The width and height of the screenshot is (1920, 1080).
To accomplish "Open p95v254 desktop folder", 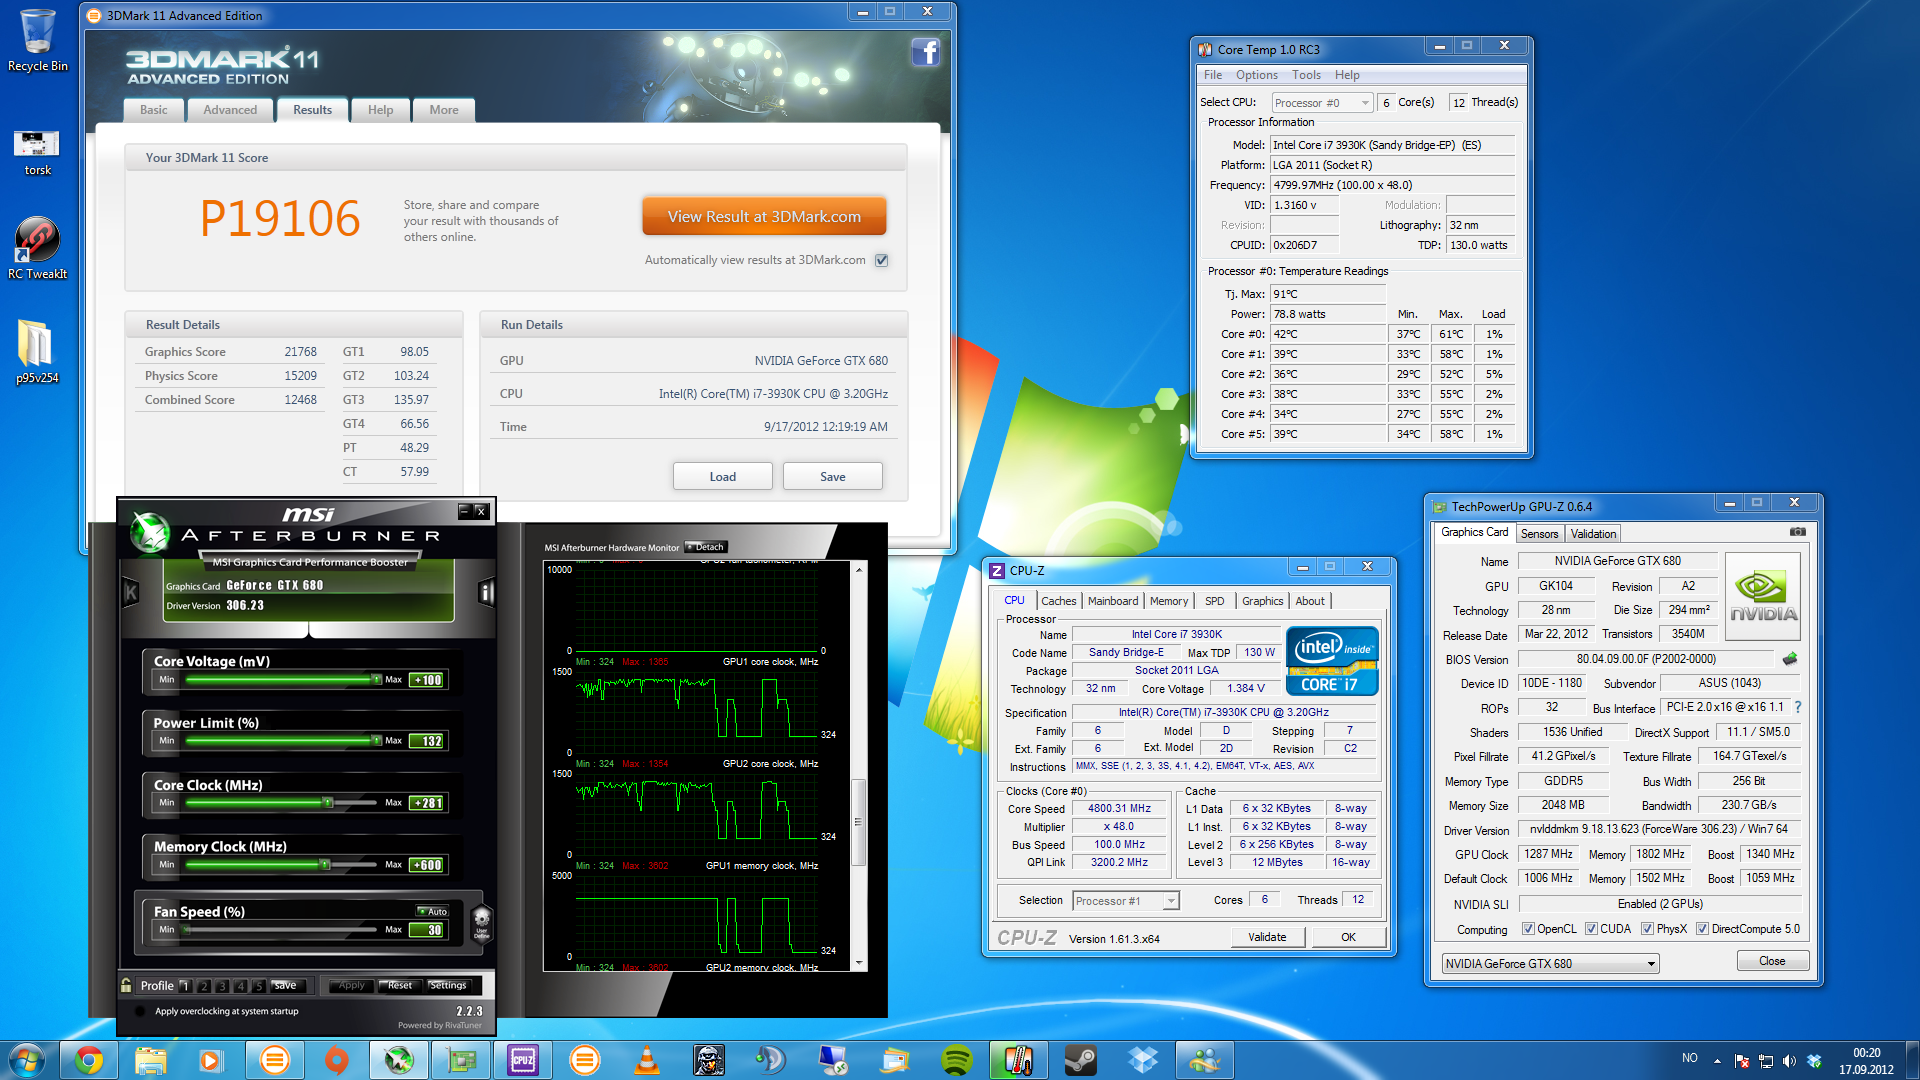I will pyautogui.click(x=37, y=352).
